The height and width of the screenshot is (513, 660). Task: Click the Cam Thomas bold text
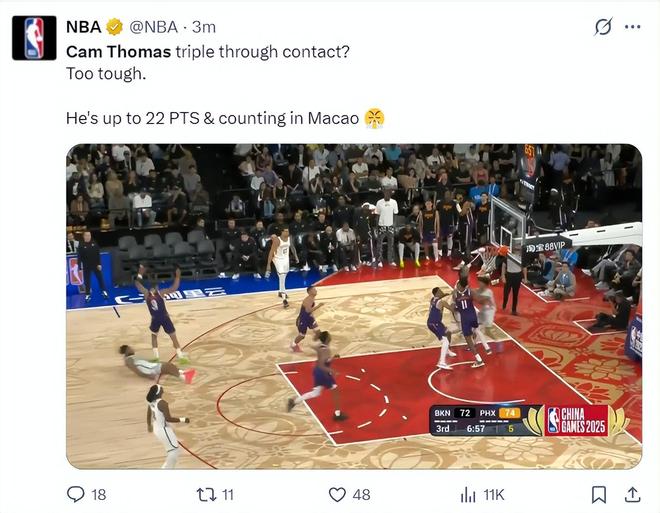click(x=119, y=52)
